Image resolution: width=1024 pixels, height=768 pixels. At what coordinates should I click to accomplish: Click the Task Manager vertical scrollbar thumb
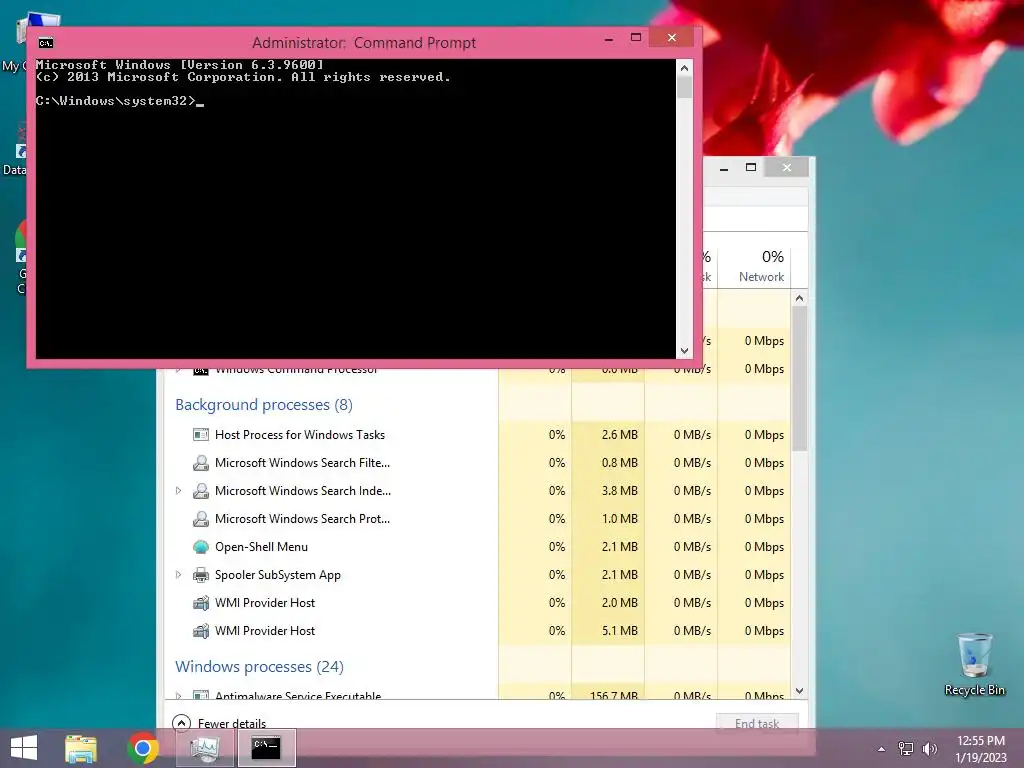[x=799, y=378]
